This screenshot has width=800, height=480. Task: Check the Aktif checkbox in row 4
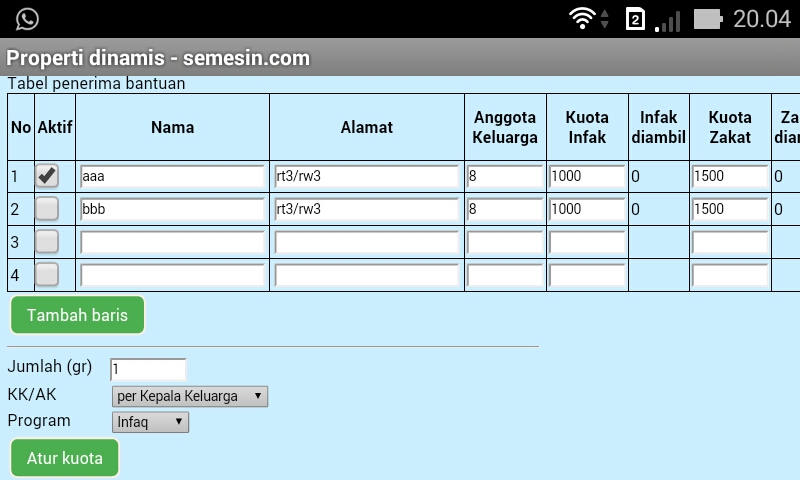click(x=47, y=275)
